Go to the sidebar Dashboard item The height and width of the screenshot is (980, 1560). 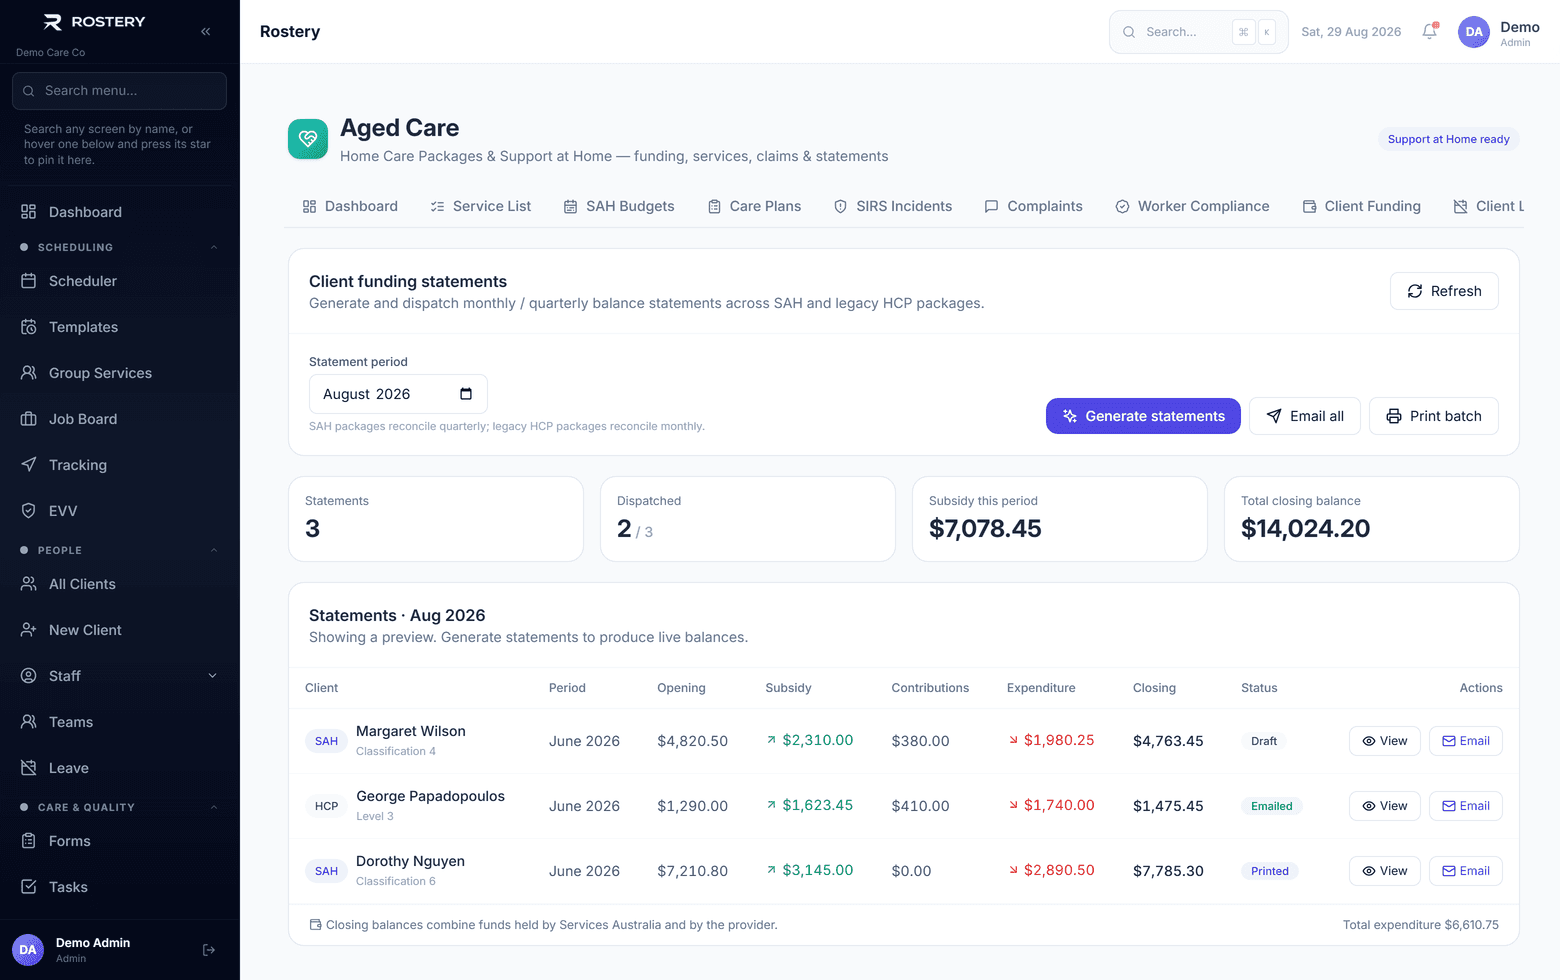point(120,212)
